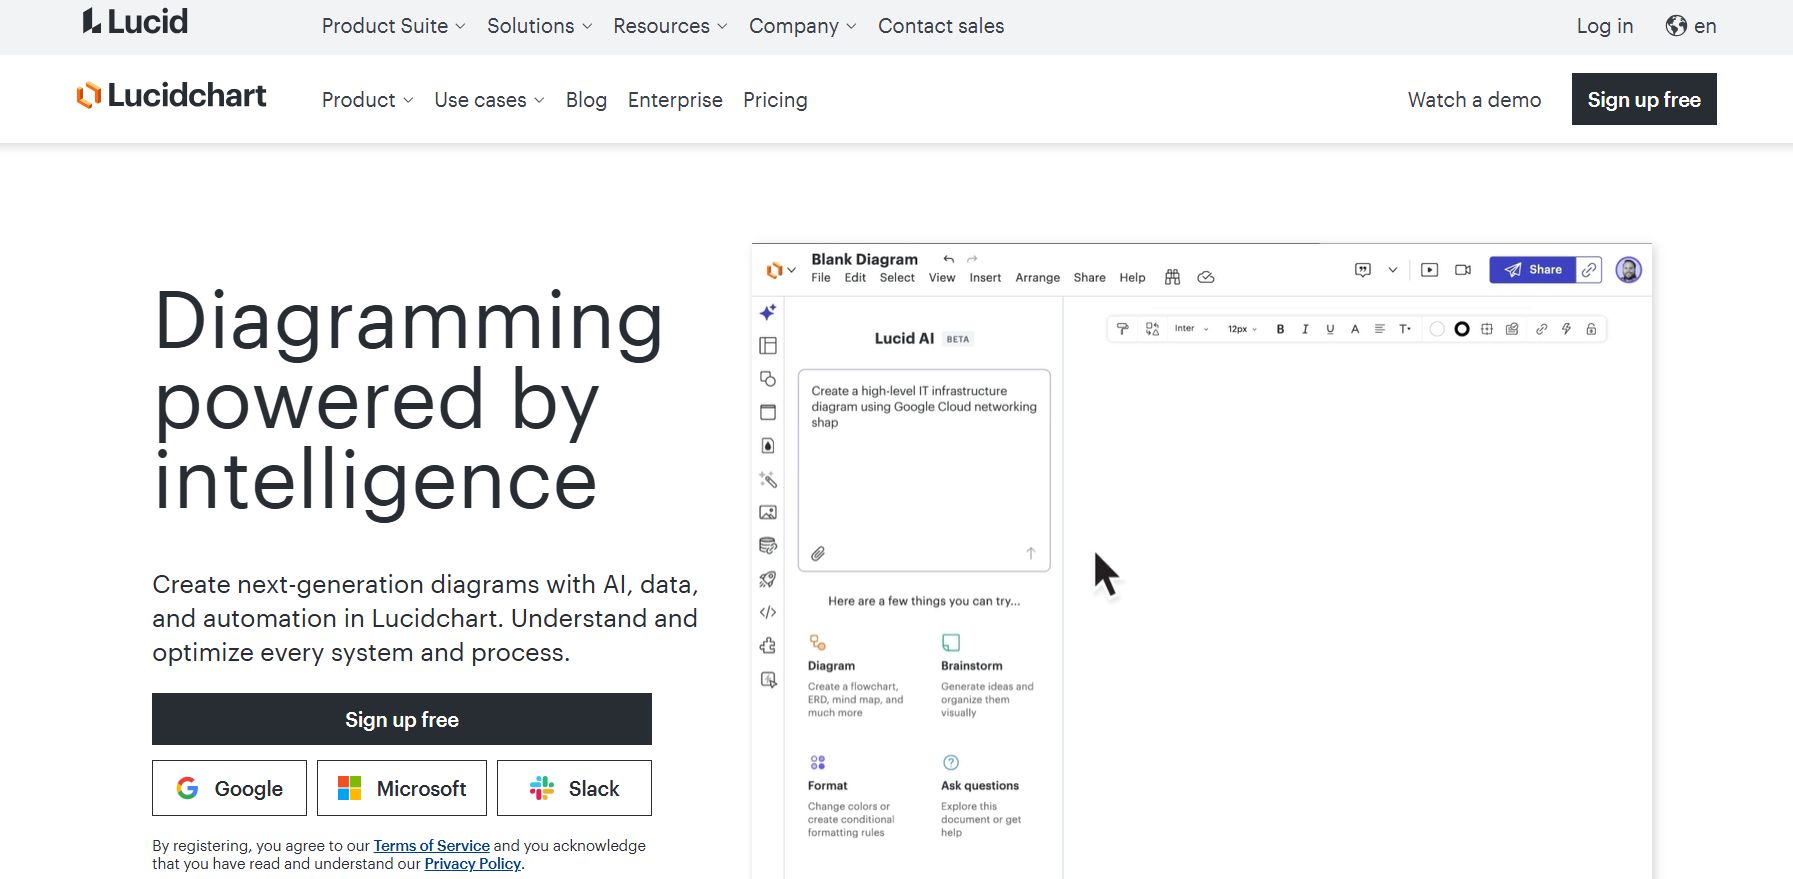Open the shapes library icon in sidebar
The height and width of the screenshot is (879, 1793).
768,379
